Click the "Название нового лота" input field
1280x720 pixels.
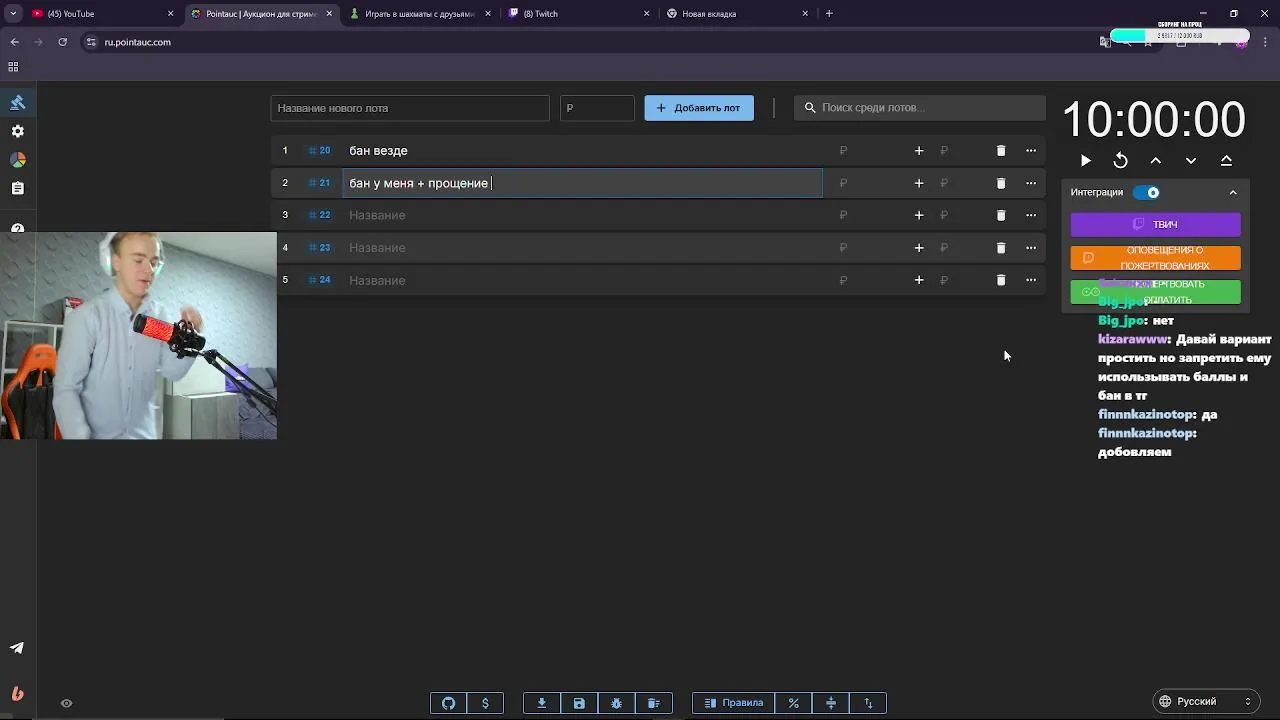[x=410, y=108]
